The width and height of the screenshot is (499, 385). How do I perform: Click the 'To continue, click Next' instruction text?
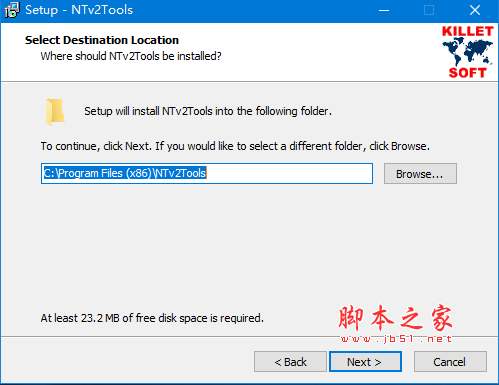coord(235,146)
